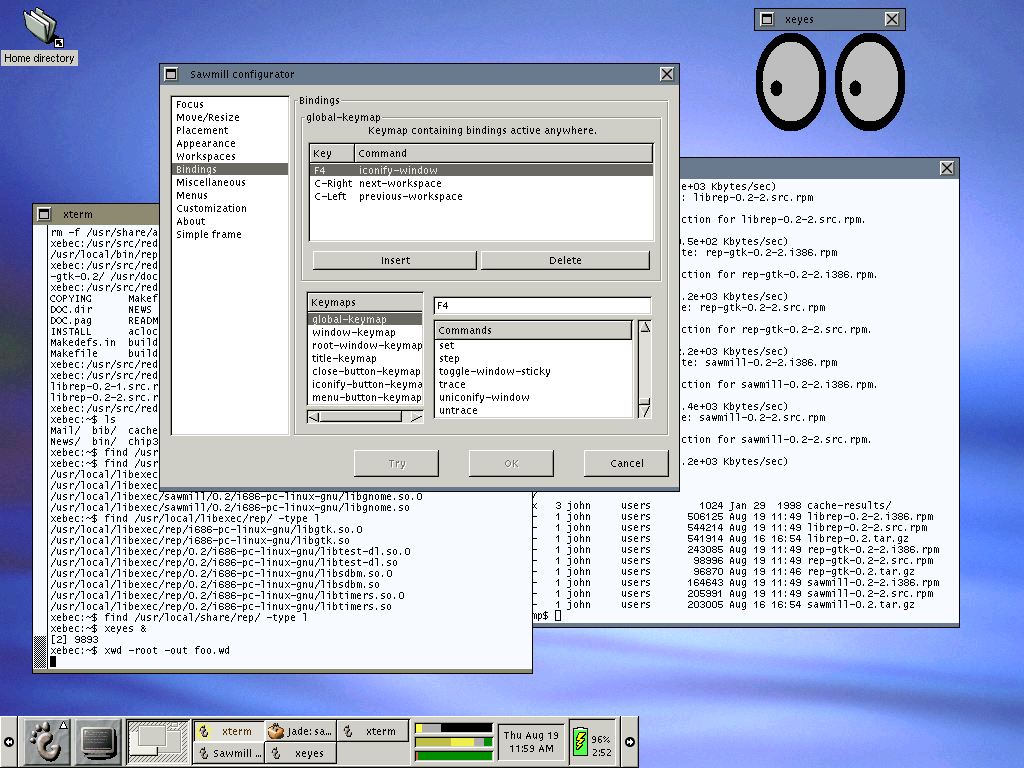Hide panel using right arrow button
The width and height of the screenshot is (1024, 768).
(x=630, y=742)
